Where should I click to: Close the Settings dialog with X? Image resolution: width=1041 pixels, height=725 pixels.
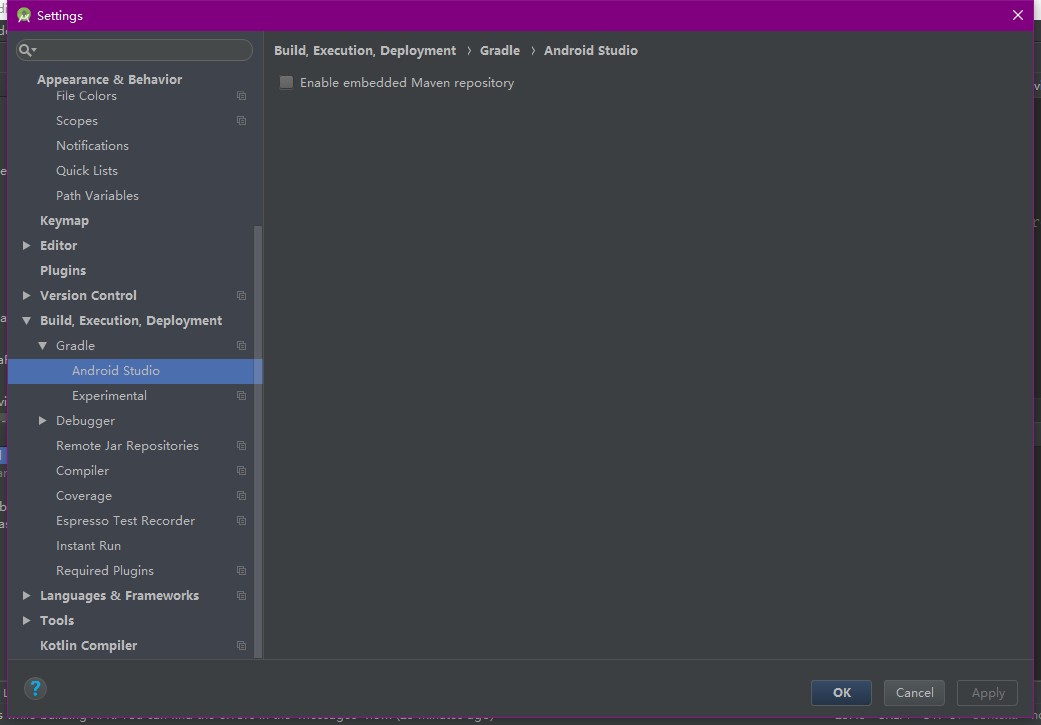tap(1018, 15)
